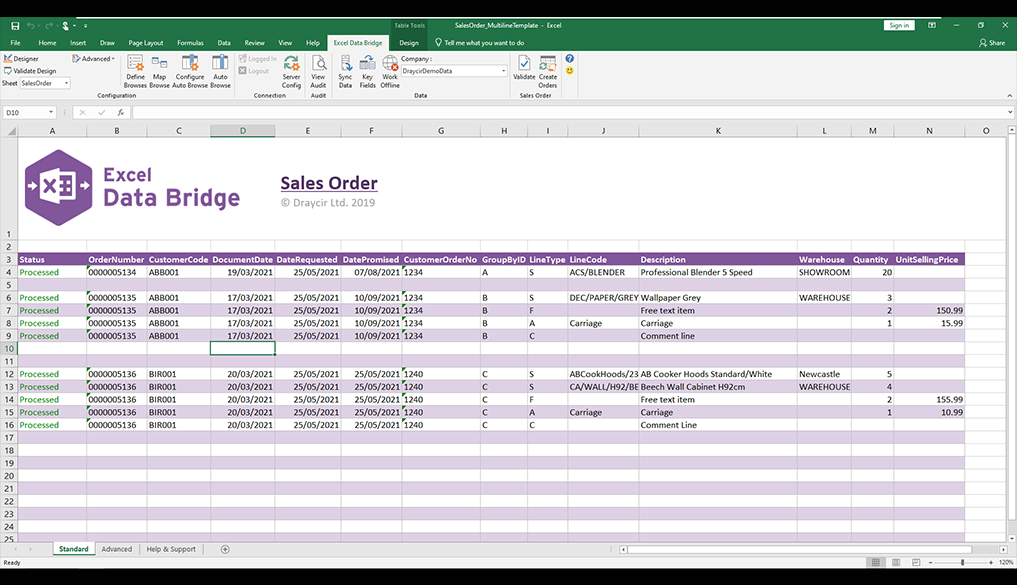Image resolution: width=1017 pixels, height=585 pixels.
Task: Click the Enter formula checkmark icon
Action: (102, 112)
